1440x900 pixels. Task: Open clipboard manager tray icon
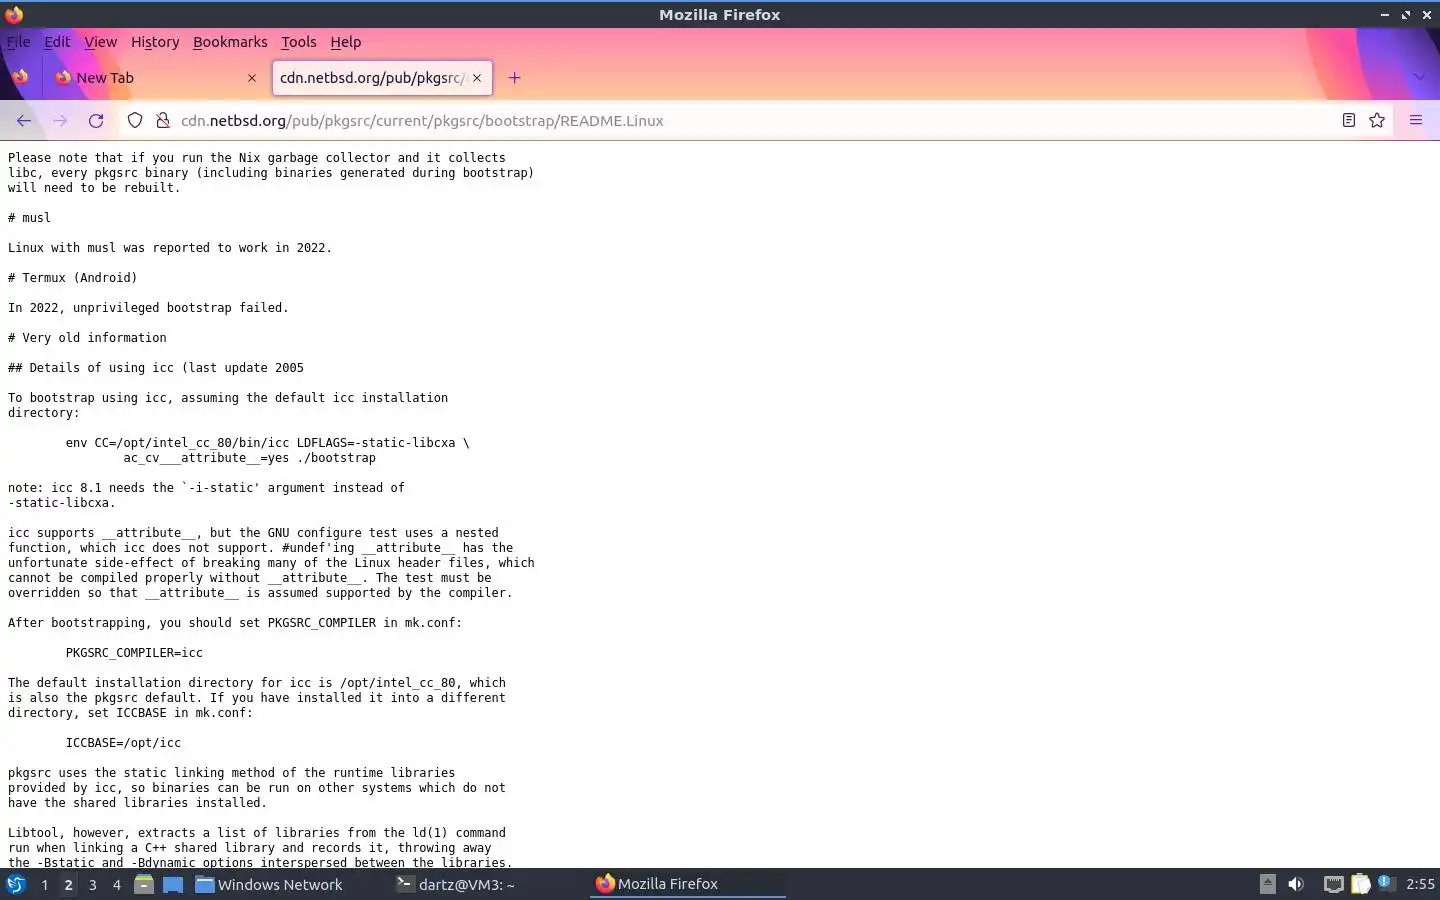[x=1360, y=884]
